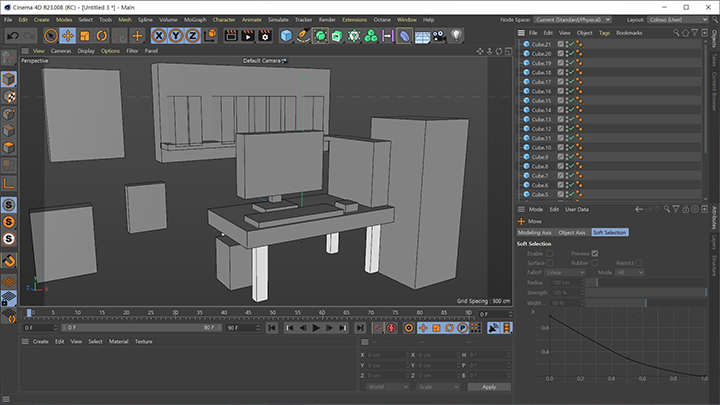Open the Deformer bend icon
The image size is (720, 405).
pyautogui.click(x=405, y=36)
